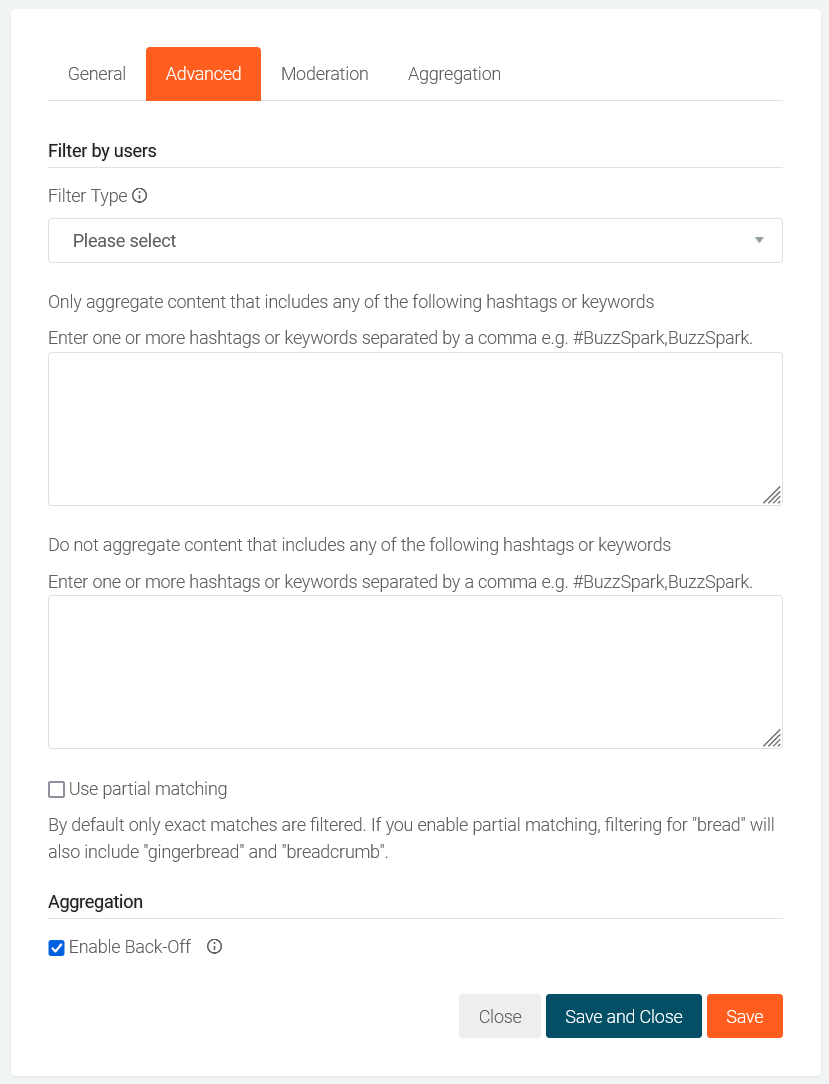Click the "Enable Back-Off" label text
Screen dimensions: 829x1084
coord(130,947)
